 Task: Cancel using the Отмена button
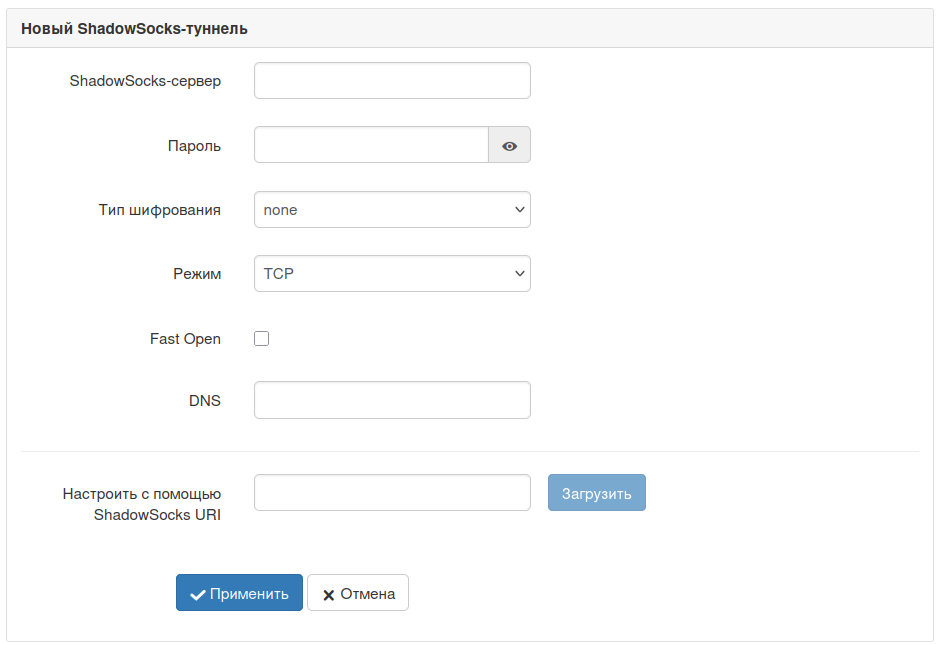point(358,593)
